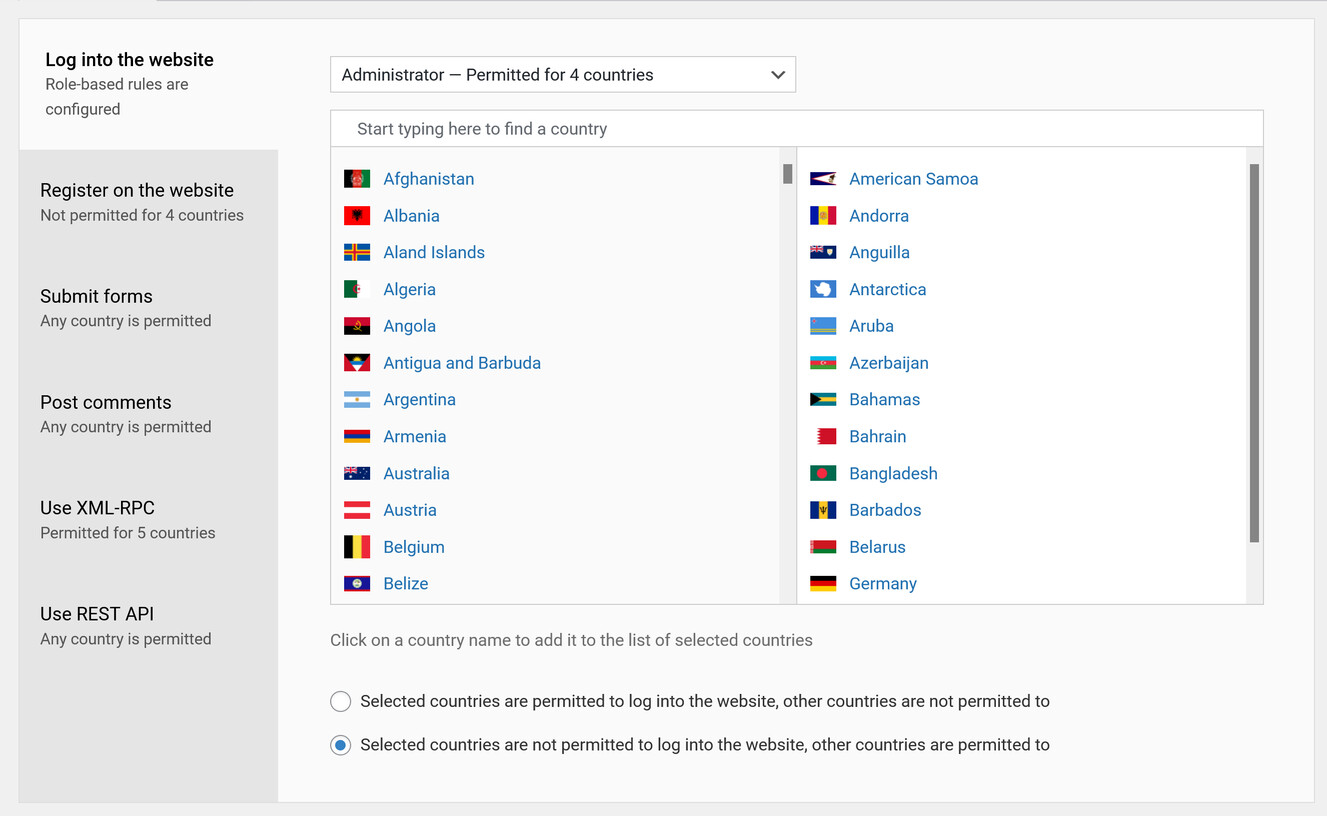Image resolution: width=1327 pixels, height=816 pixels.
Task: Click the Azerbaijan country link
Action: coord(888,363)
